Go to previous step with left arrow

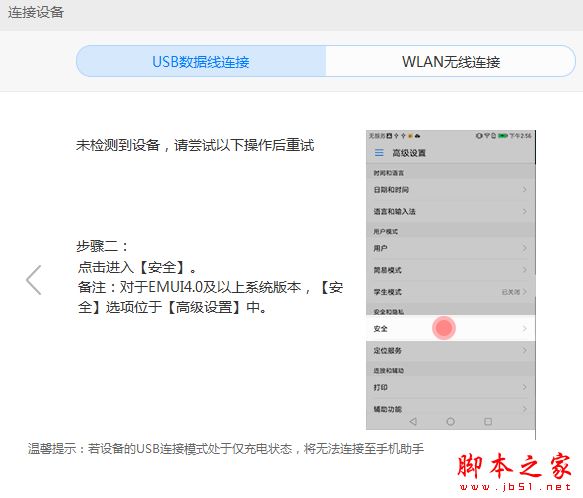click(34, 280)
